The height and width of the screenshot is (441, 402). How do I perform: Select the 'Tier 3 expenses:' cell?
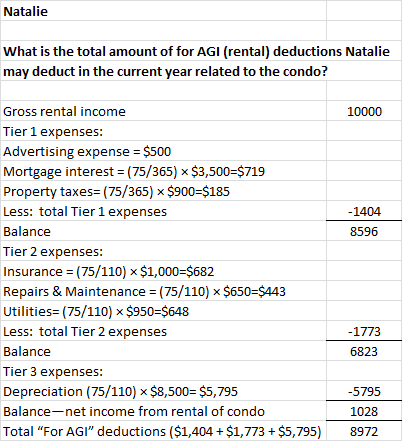click(163, 371)
